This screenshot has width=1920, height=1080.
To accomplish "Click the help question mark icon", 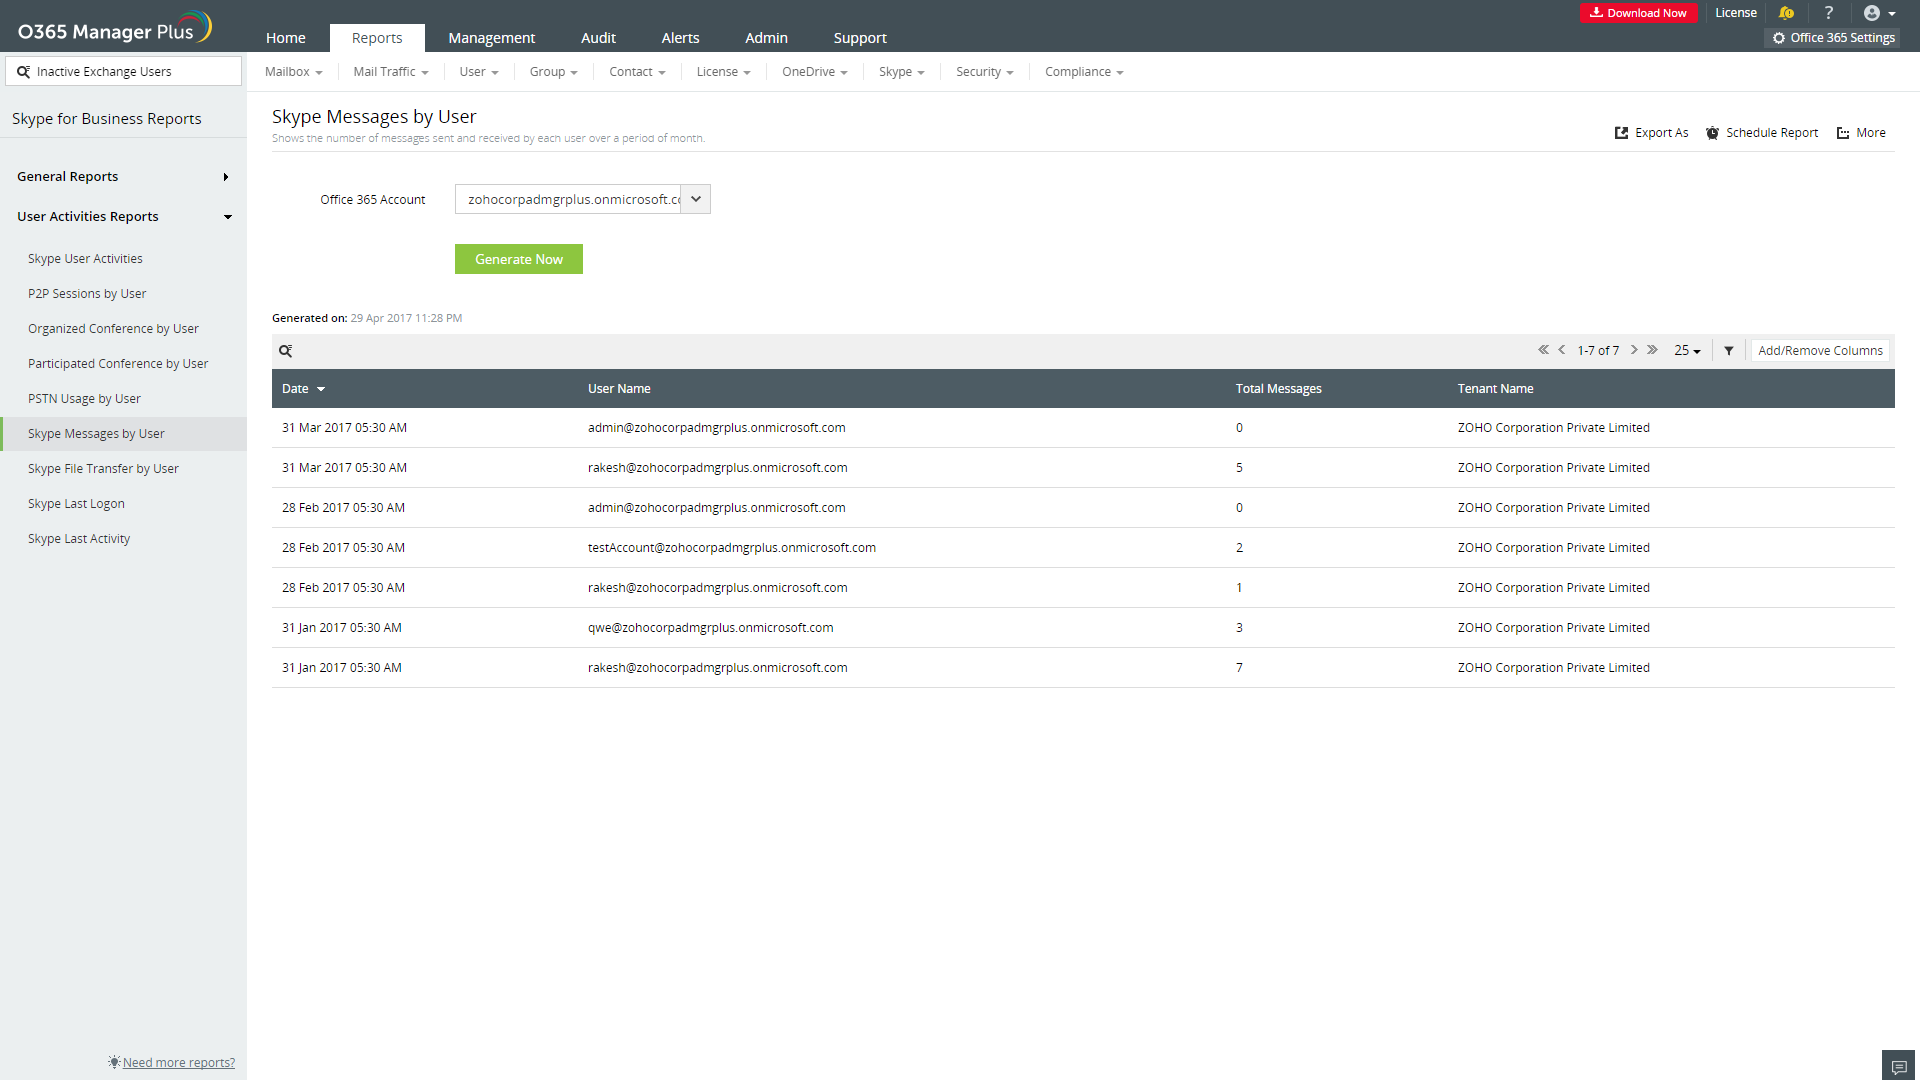I will click(x=1829, y=13).
